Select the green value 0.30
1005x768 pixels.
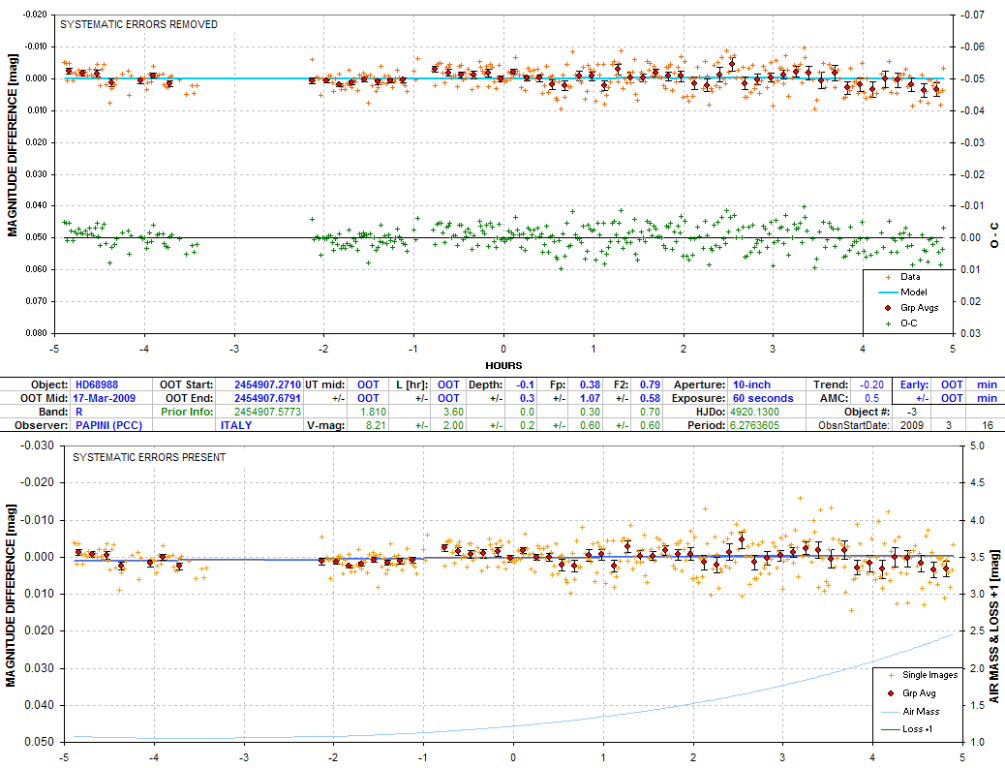pos(590,412)
